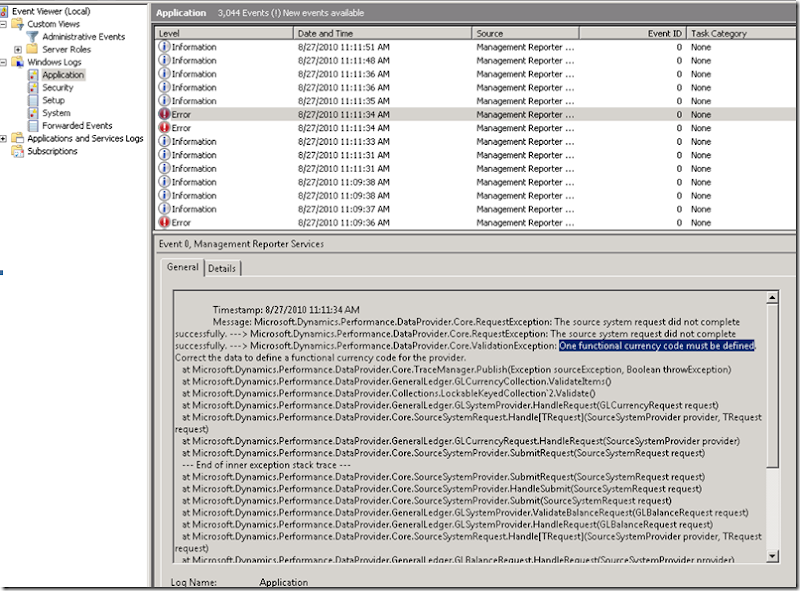Click the info icon of 11:11:33 AM event
Viewport: 800px width, 591px height.
coord(164,141)
